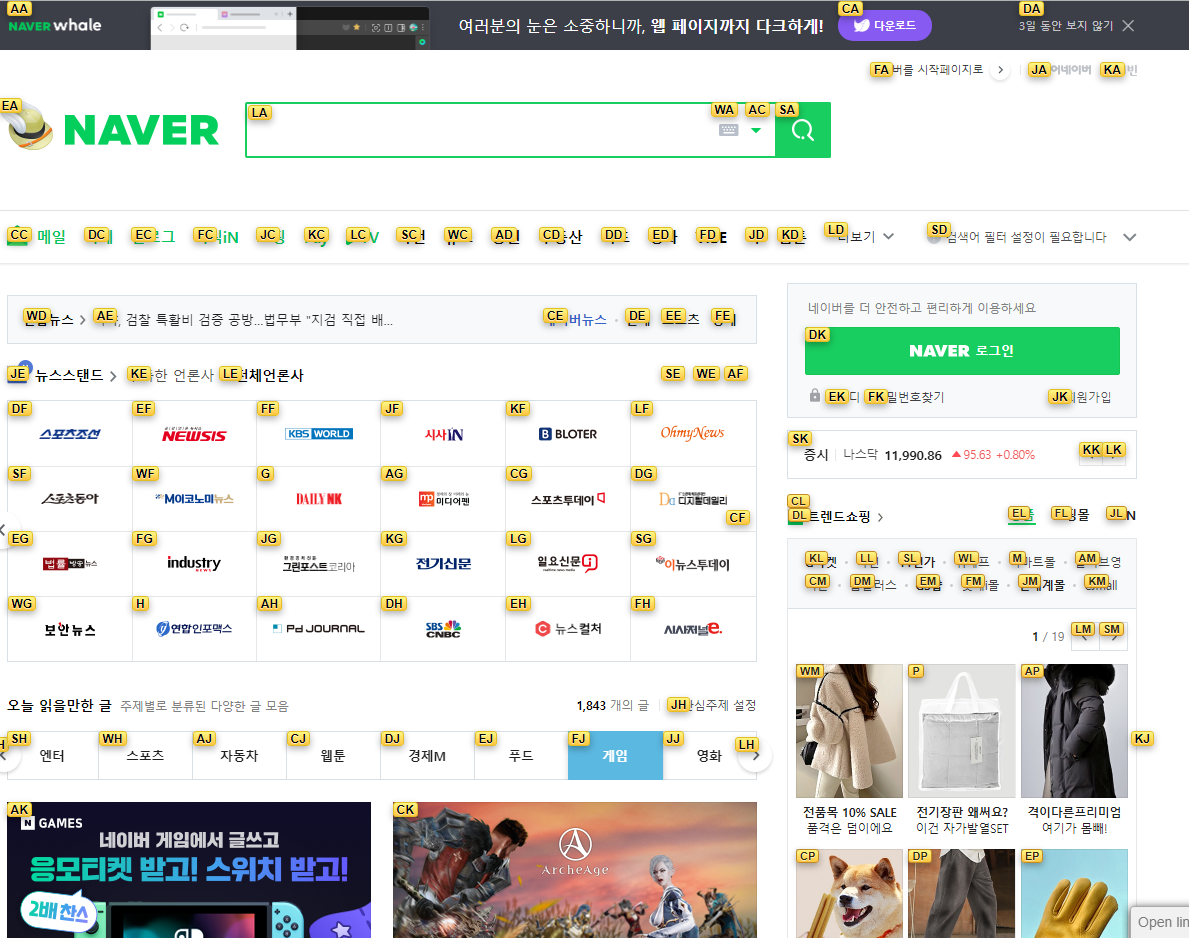Open the BLOTER press logo
This screenshot has width=1189, height=938.
tap(568, 434)
